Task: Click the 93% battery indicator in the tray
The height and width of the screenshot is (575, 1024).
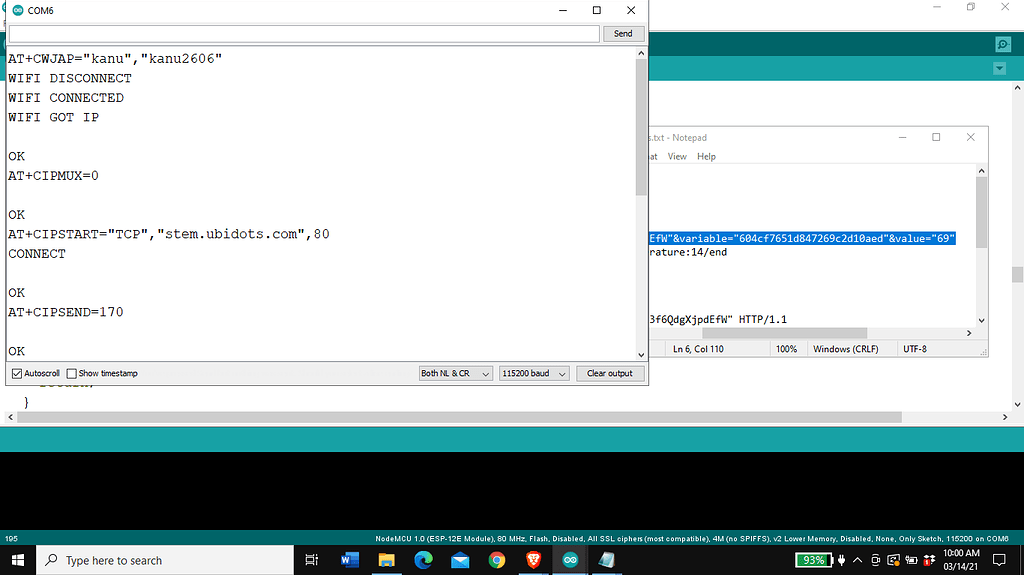Action: tap(814, 560)
